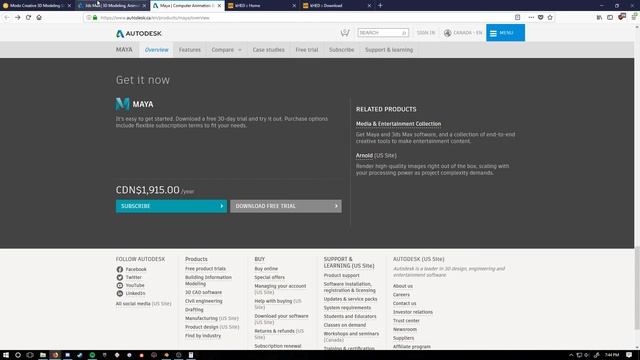
Task: Switch to the first tab ending in Home
Action: [x=262, y=6]
